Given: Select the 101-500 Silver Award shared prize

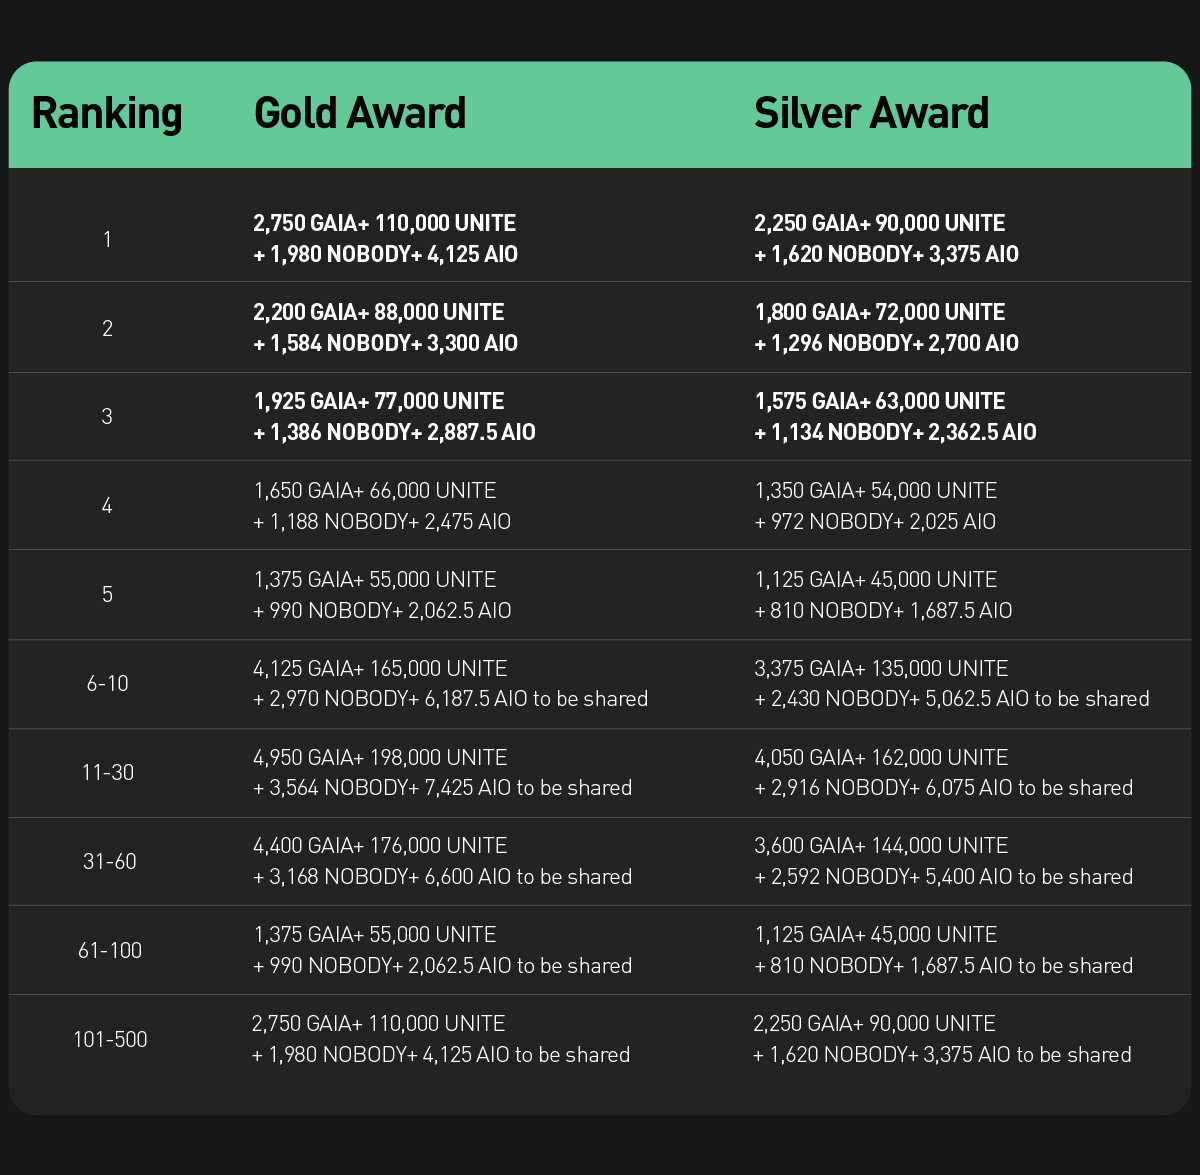Looking at the screenshot, I should (x=942, y=1040).
